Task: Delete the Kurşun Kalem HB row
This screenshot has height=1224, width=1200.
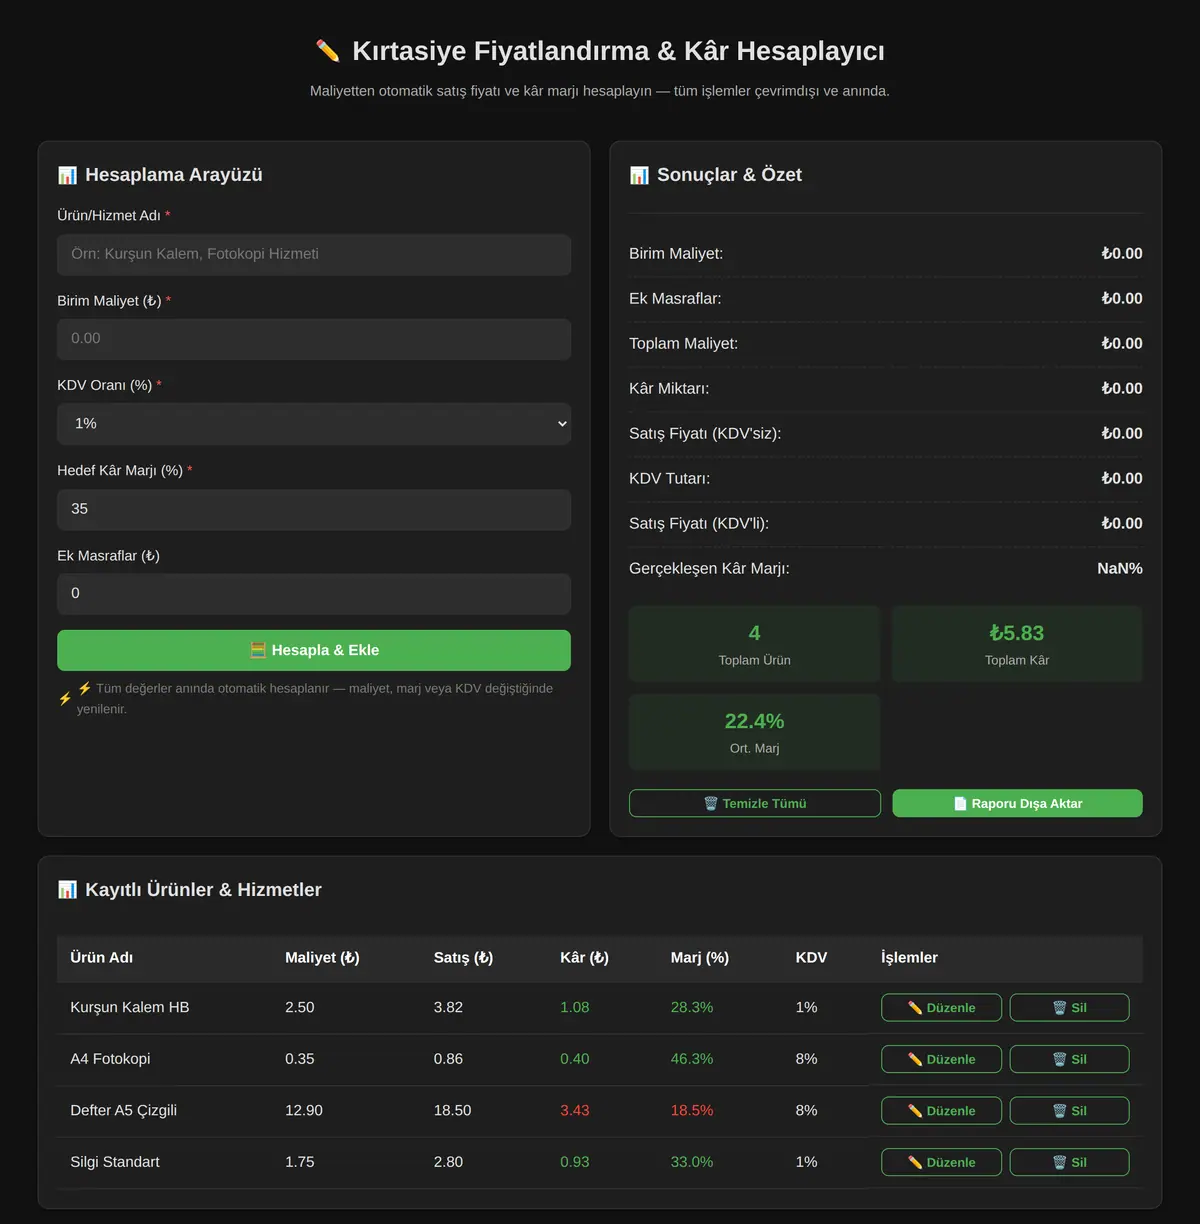Action: pos(1069,1007)
